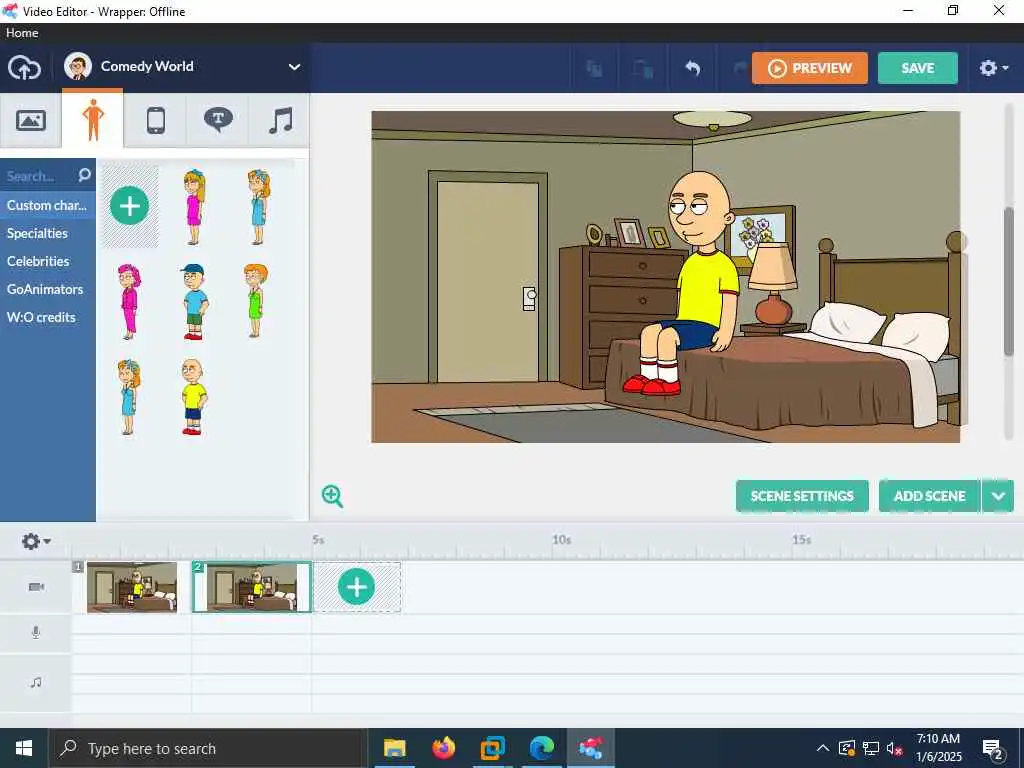Image resolution: width=1024 pixels, height=768 pixels.
Task: Open Microsoft Edge from taskbar
Action: 541,748
